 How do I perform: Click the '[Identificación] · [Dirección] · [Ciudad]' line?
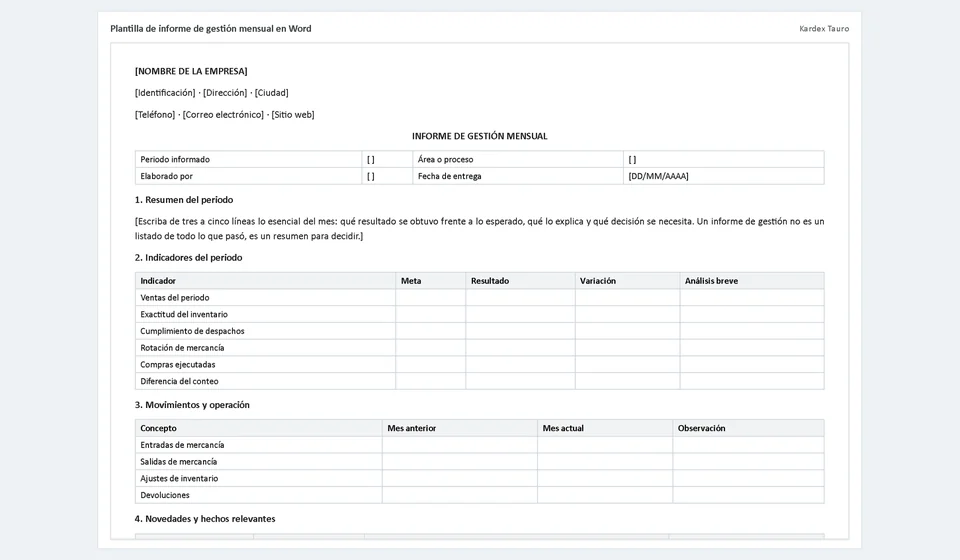pos(212,93)
